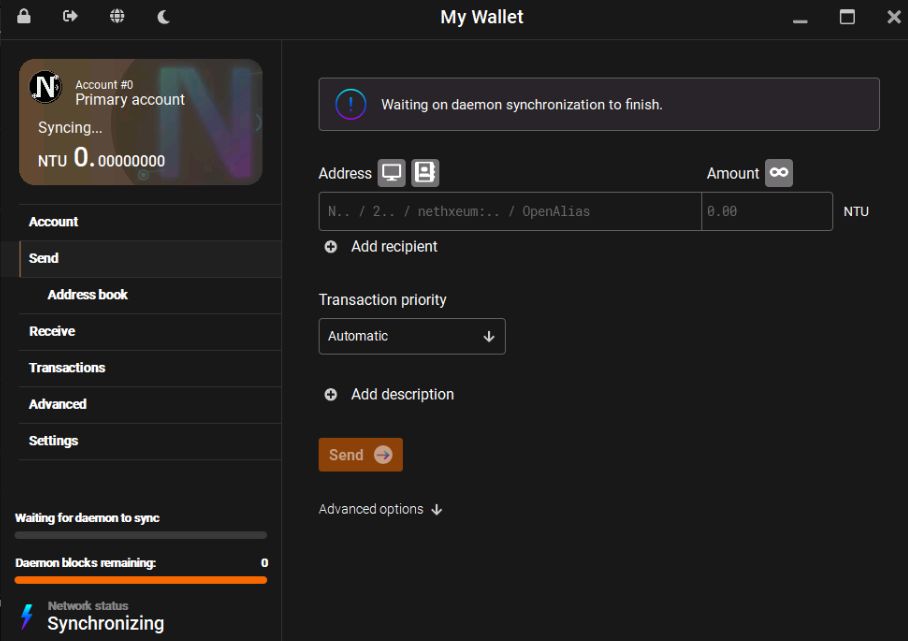Click the orange daemon blocks progress bar

pos(141,580)
